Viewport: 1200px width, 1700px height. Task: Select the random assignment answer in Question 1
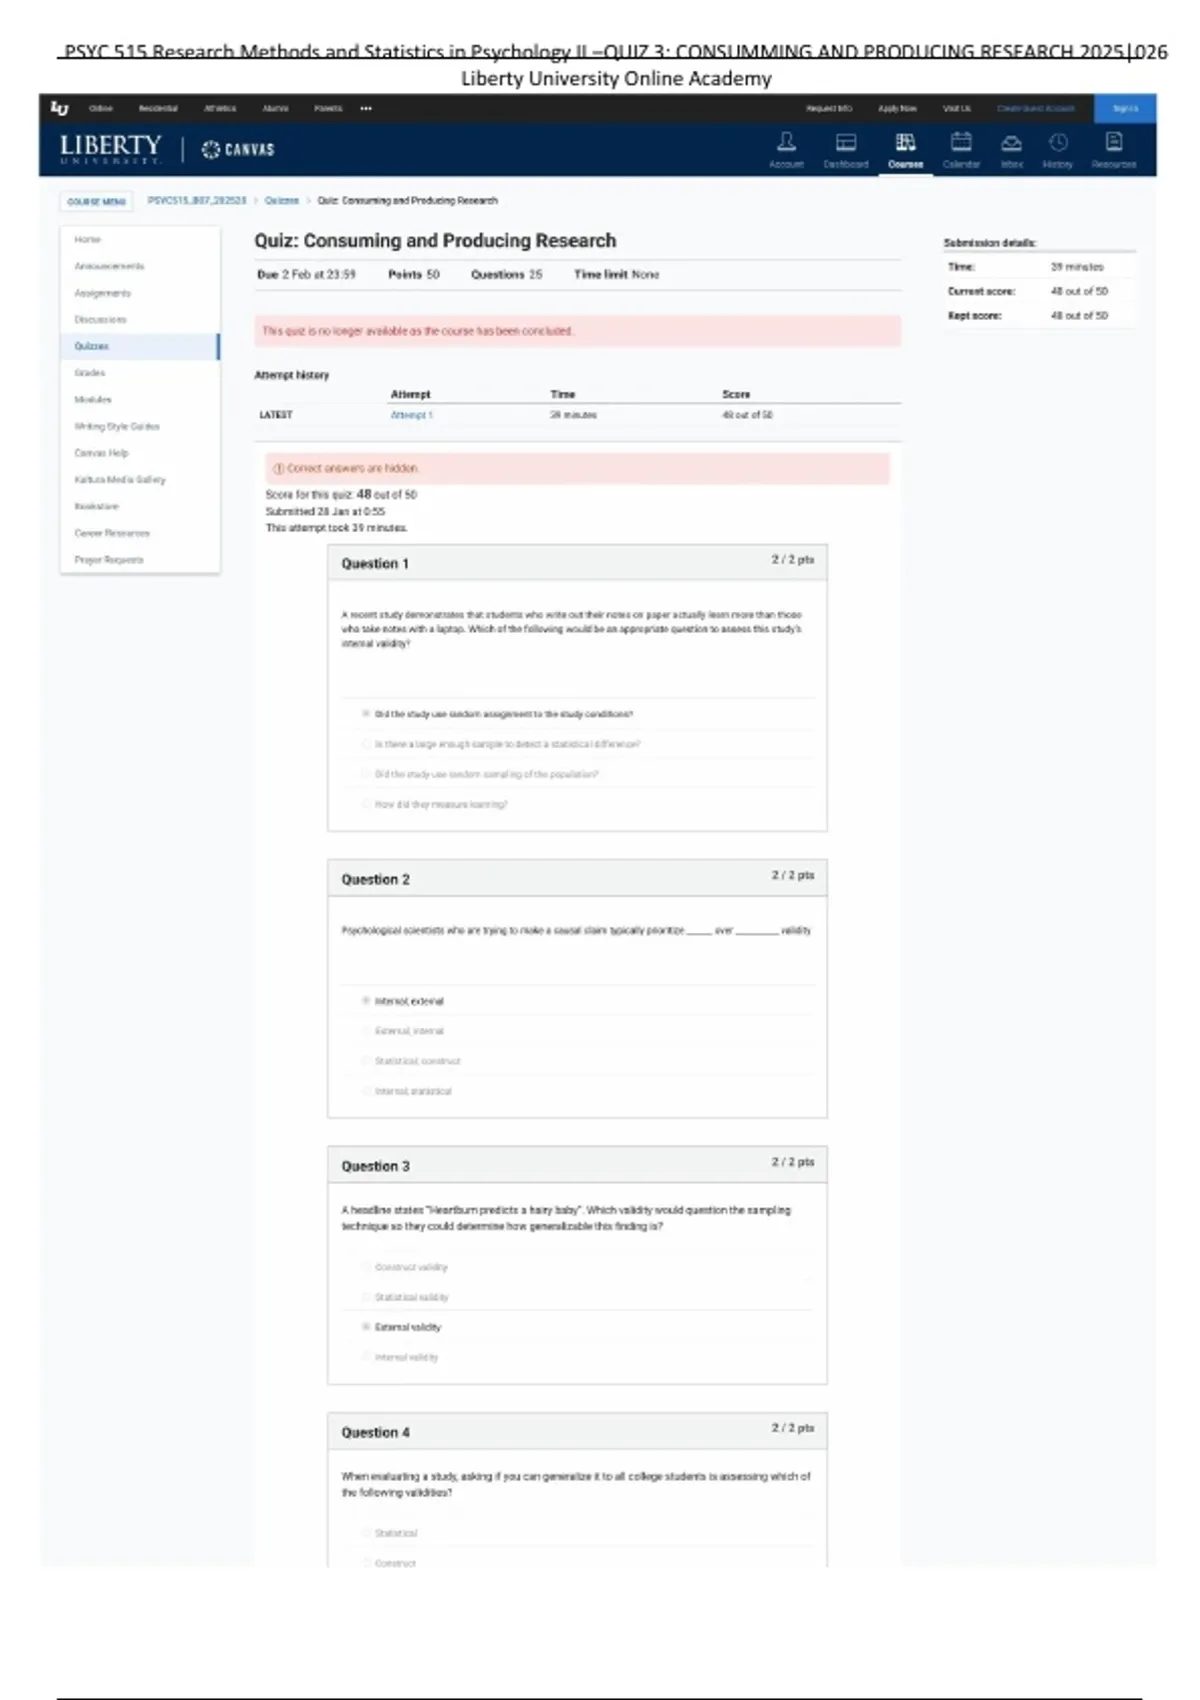click(x=366, y=714)
